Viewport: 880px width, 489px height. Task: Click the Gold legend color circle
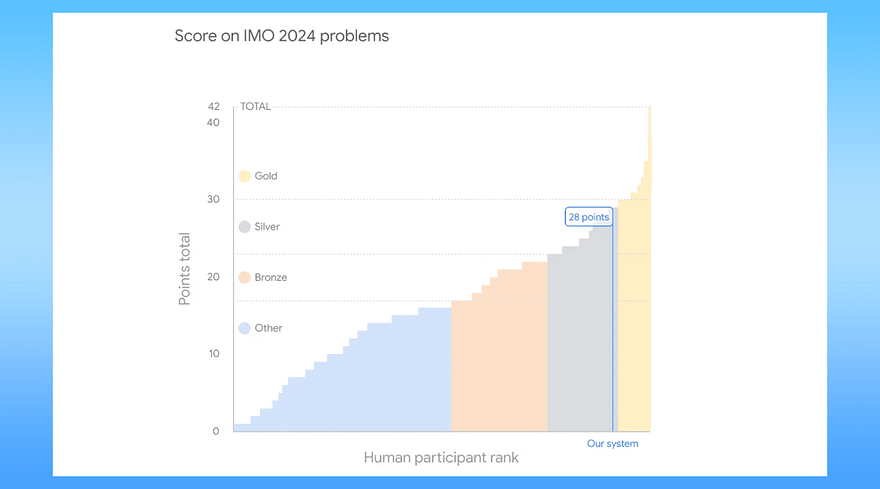point(244,176)
